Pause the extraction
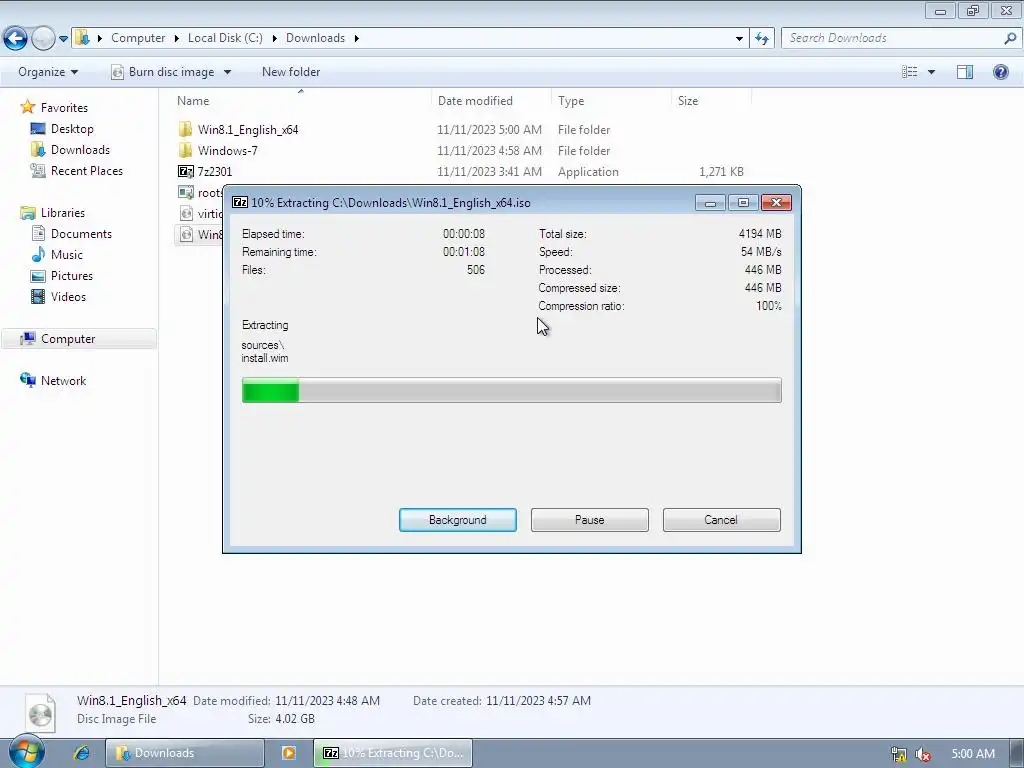Screen dimensions: 1024x768 tap(590, 520)
